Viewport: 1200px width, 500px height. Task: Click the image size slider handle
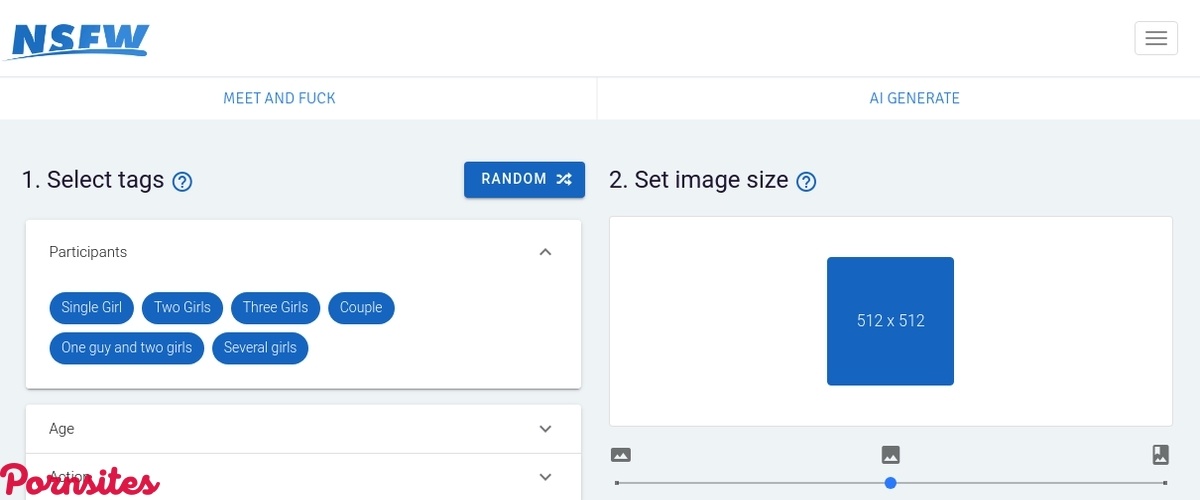890,483
